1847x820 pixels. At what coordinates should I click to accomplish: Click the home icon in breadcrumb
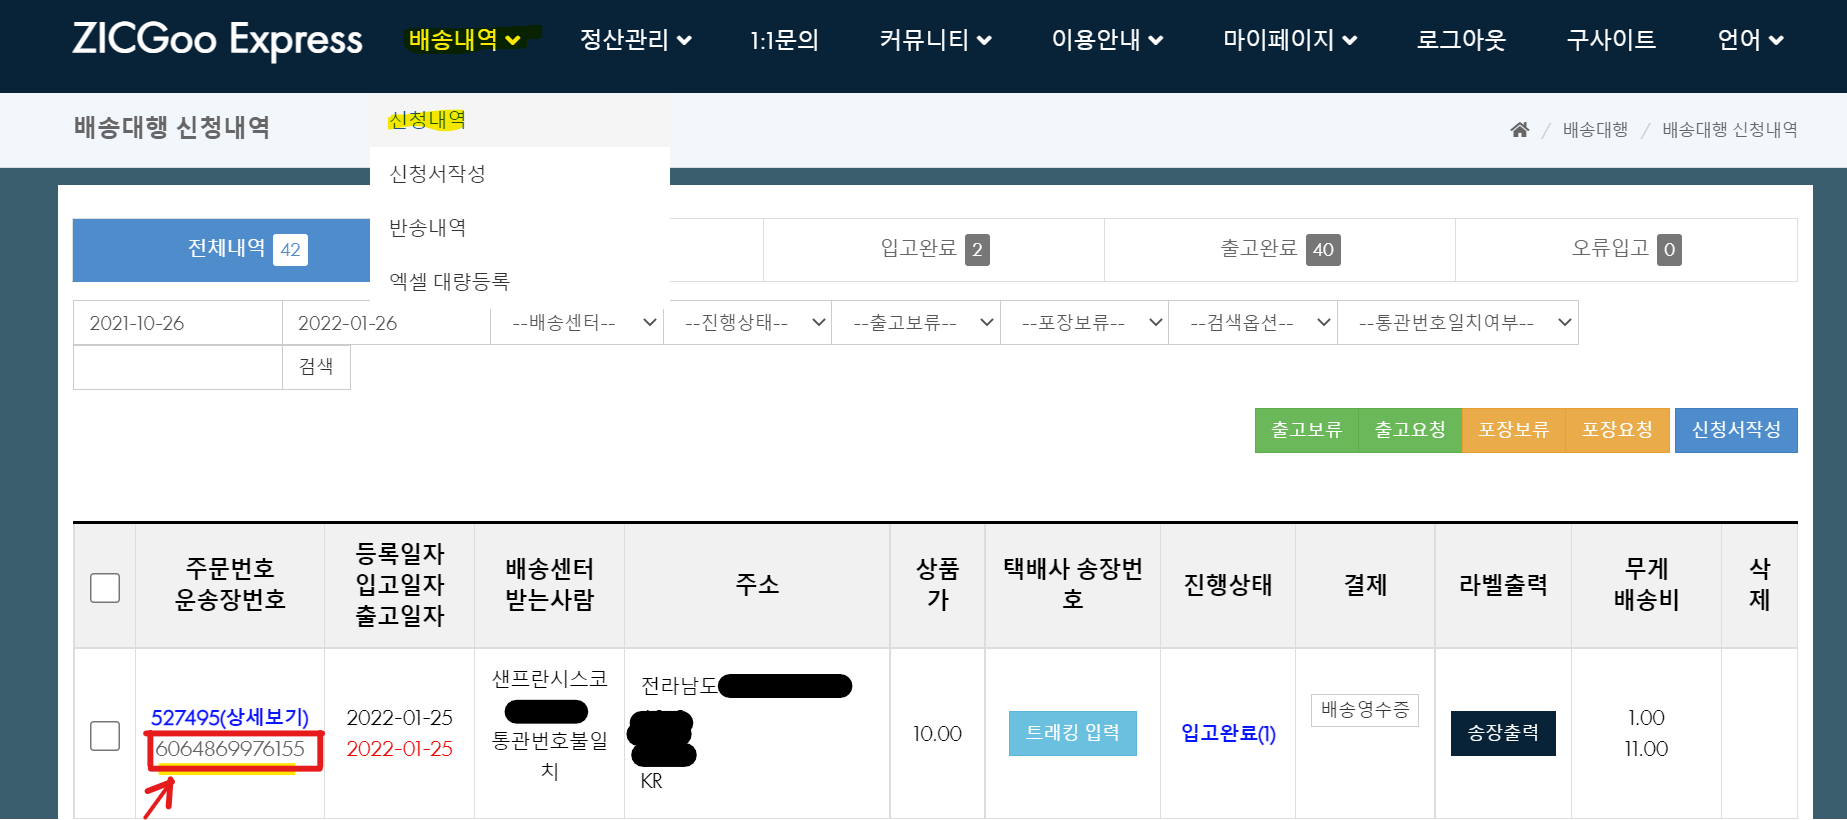tap(1519, 130)
